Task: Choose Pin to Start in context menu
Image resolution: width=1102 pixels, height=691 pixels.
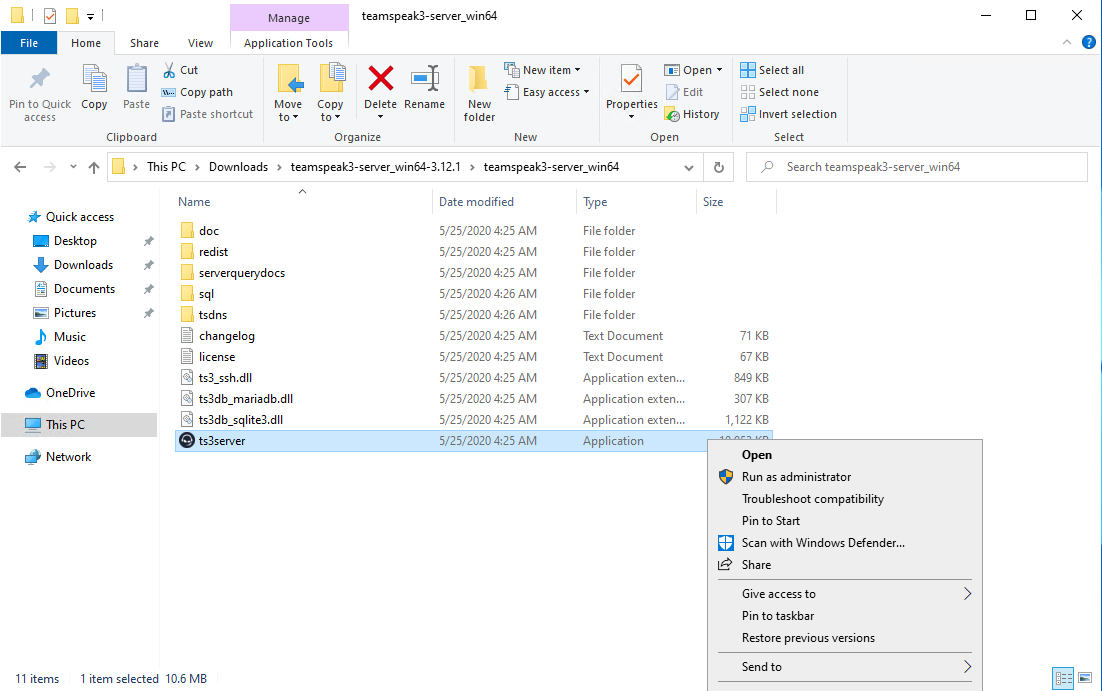Action: 845,521
